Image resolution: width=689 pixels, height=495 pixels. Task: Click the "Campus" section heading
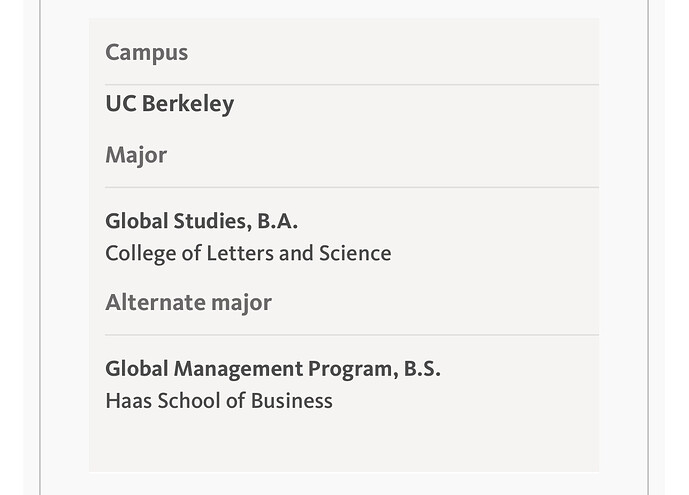pos(146,53)
